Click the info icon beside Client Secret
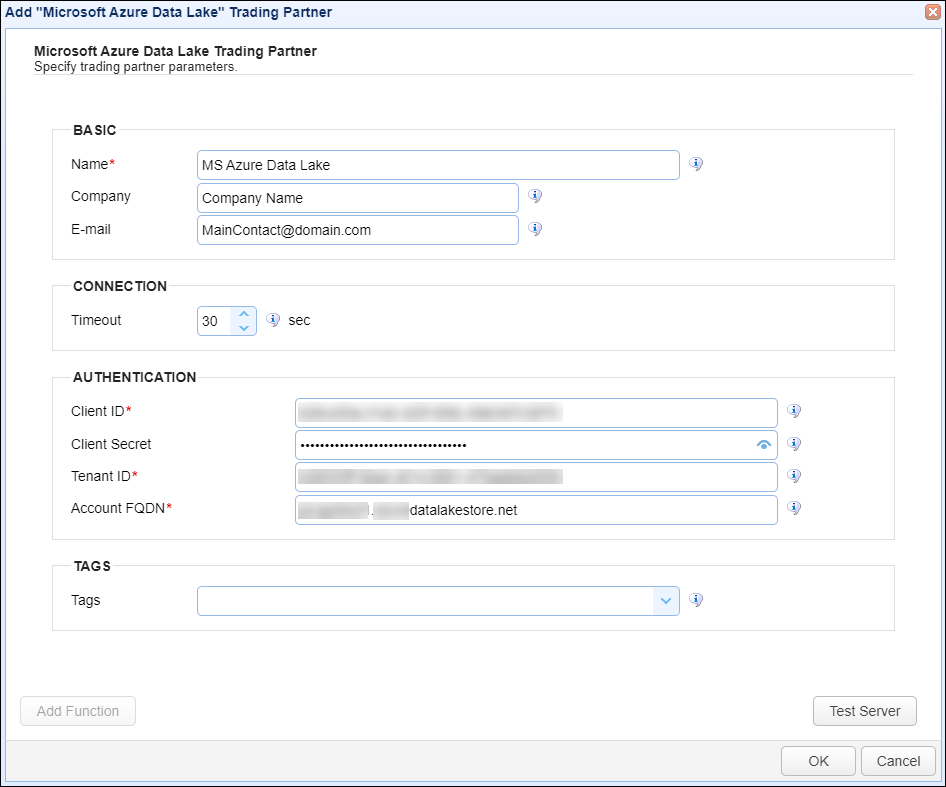946x787 pixels. click(x=794, y=444)
